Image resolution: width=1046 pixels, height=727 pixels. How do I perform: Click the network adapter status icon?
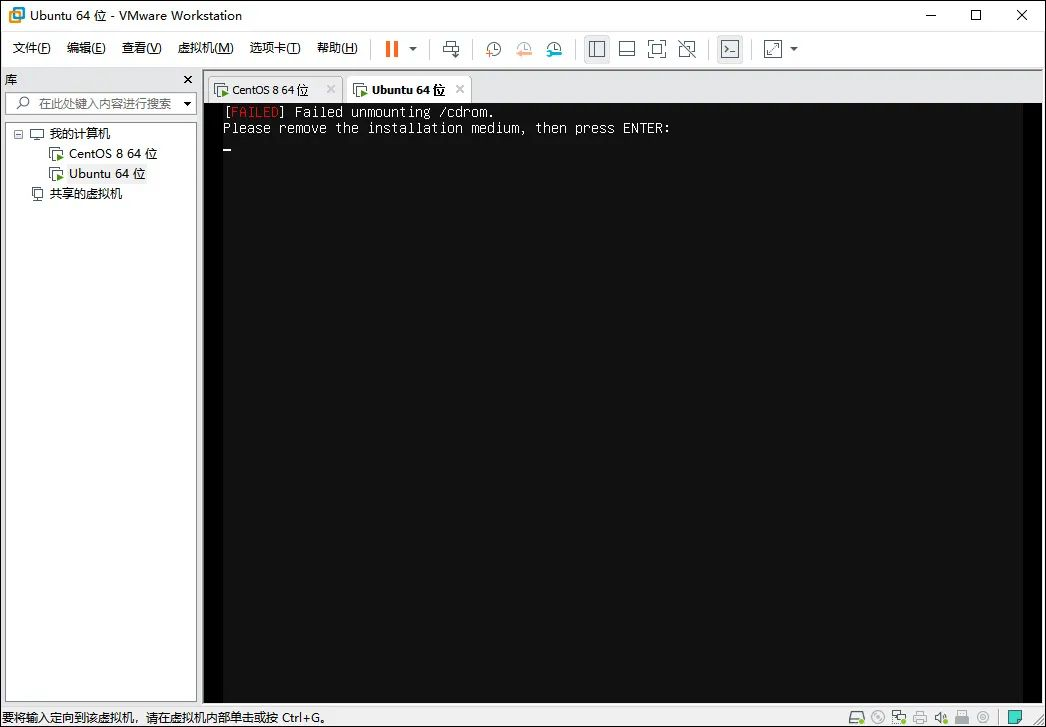[x=899, y=718]
